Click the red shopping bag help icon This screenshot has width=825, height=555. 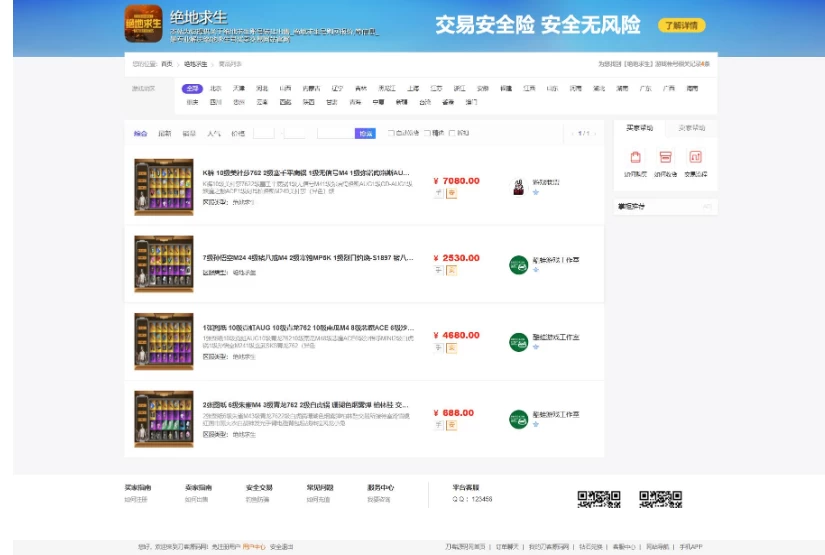[636, 157]
